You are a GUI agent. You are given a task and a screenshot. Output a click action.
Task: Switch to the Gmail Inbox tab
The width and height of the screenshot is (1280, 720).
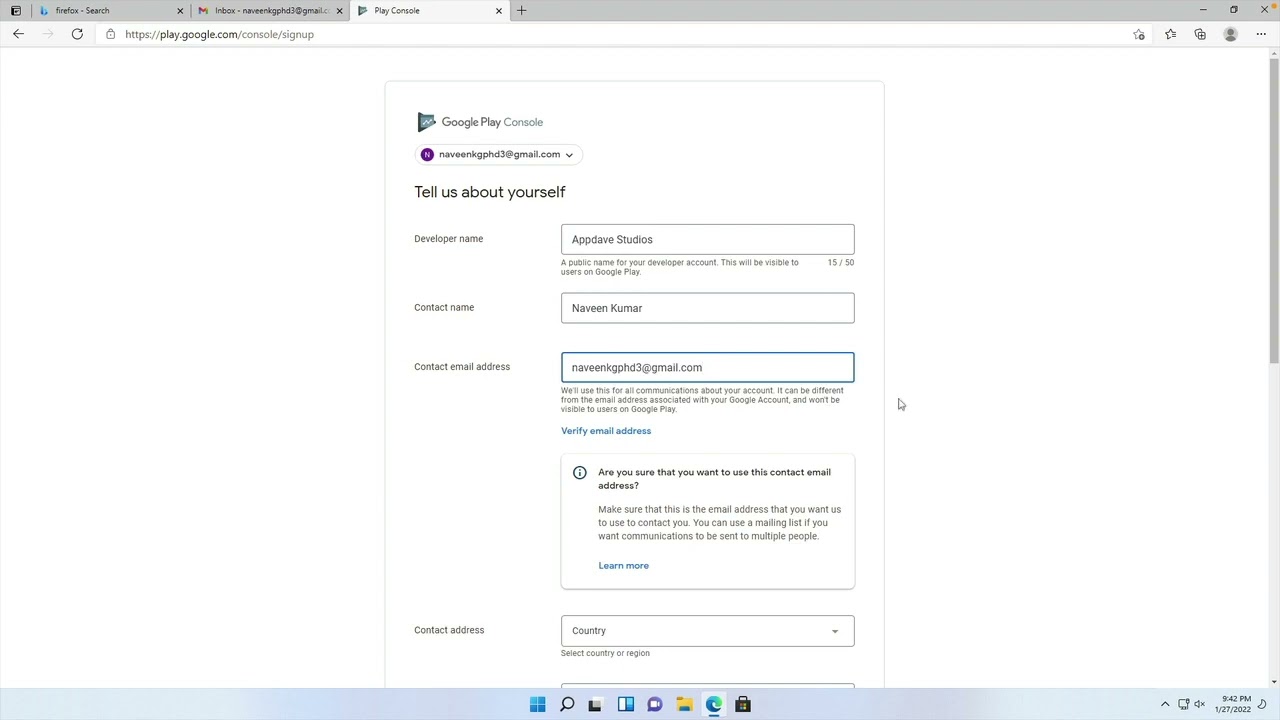coord(272,10)
